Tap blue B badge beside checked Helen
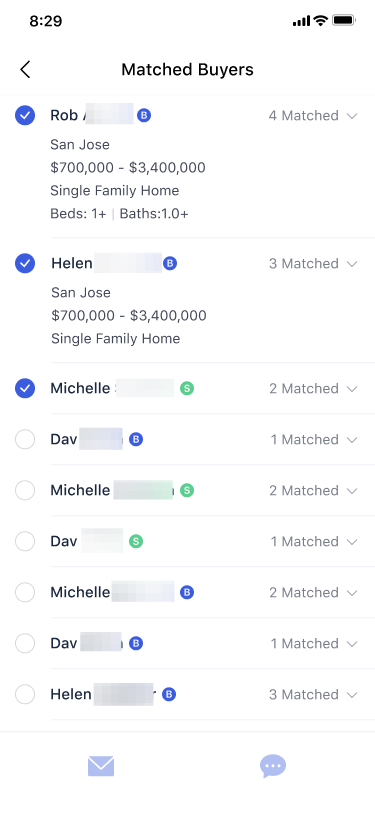375x813 pixels. coord(170,263)
